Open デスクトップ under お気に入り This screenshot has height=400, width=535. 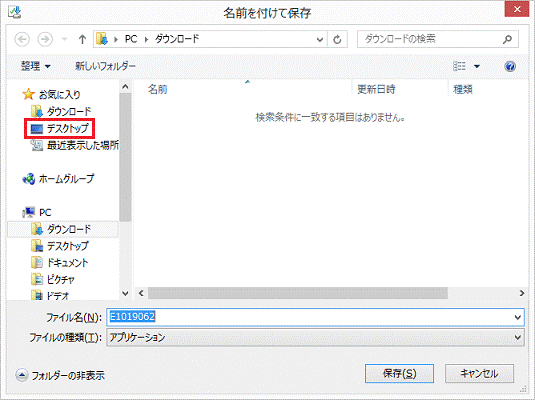pyautogui.click(x=68, y=128)
